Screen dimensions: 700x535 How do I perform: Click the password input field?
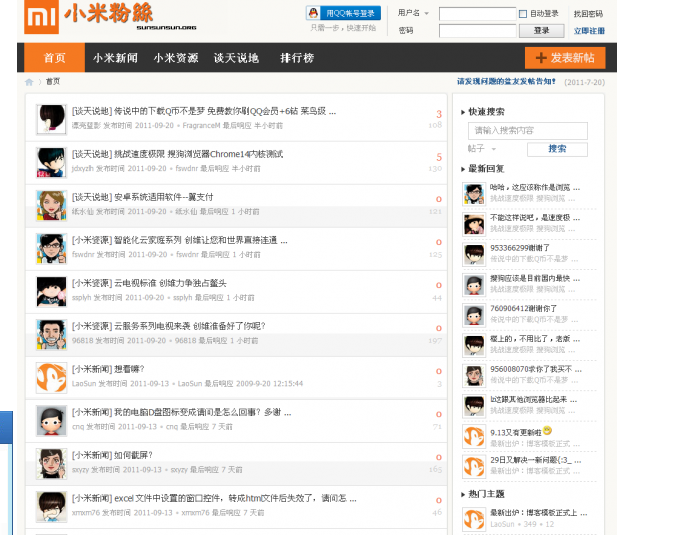point(477,31)
